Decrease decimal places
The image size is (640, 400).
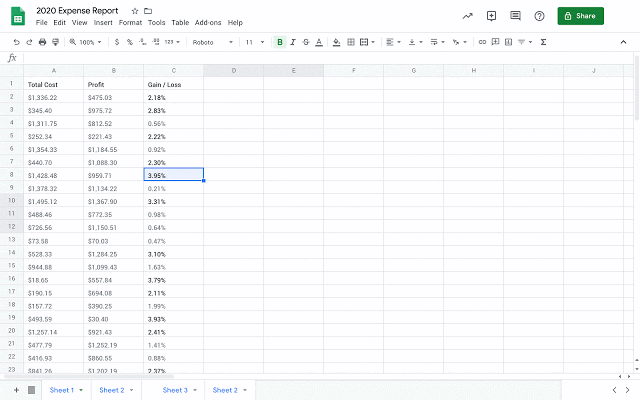coord(142,42)
